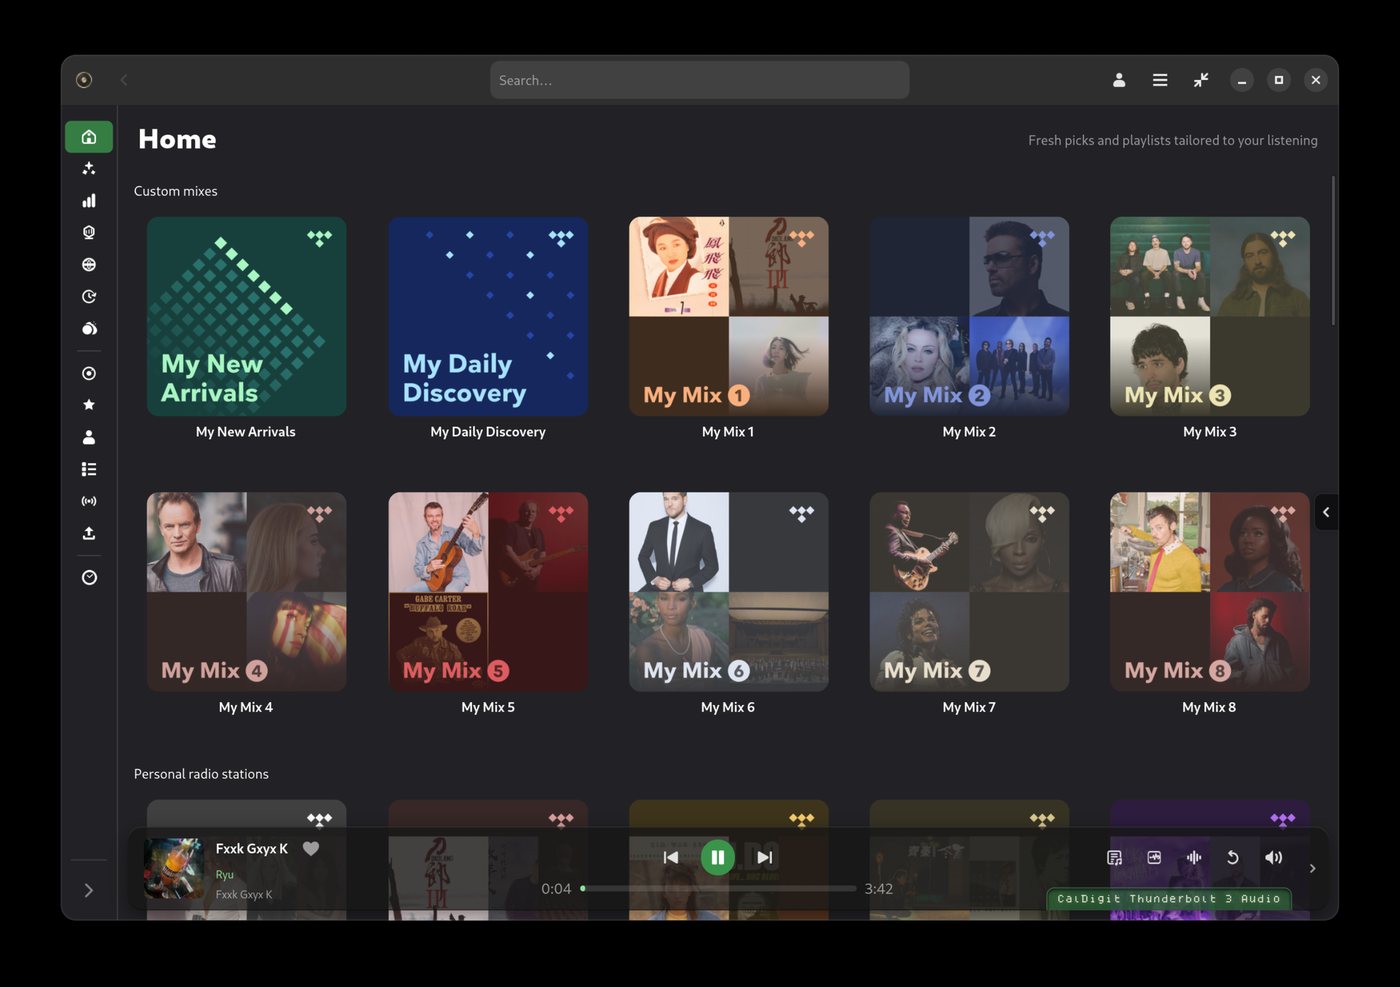
Task: Expand the sidebar with the bottom chevron
Action: click(89, 890)
